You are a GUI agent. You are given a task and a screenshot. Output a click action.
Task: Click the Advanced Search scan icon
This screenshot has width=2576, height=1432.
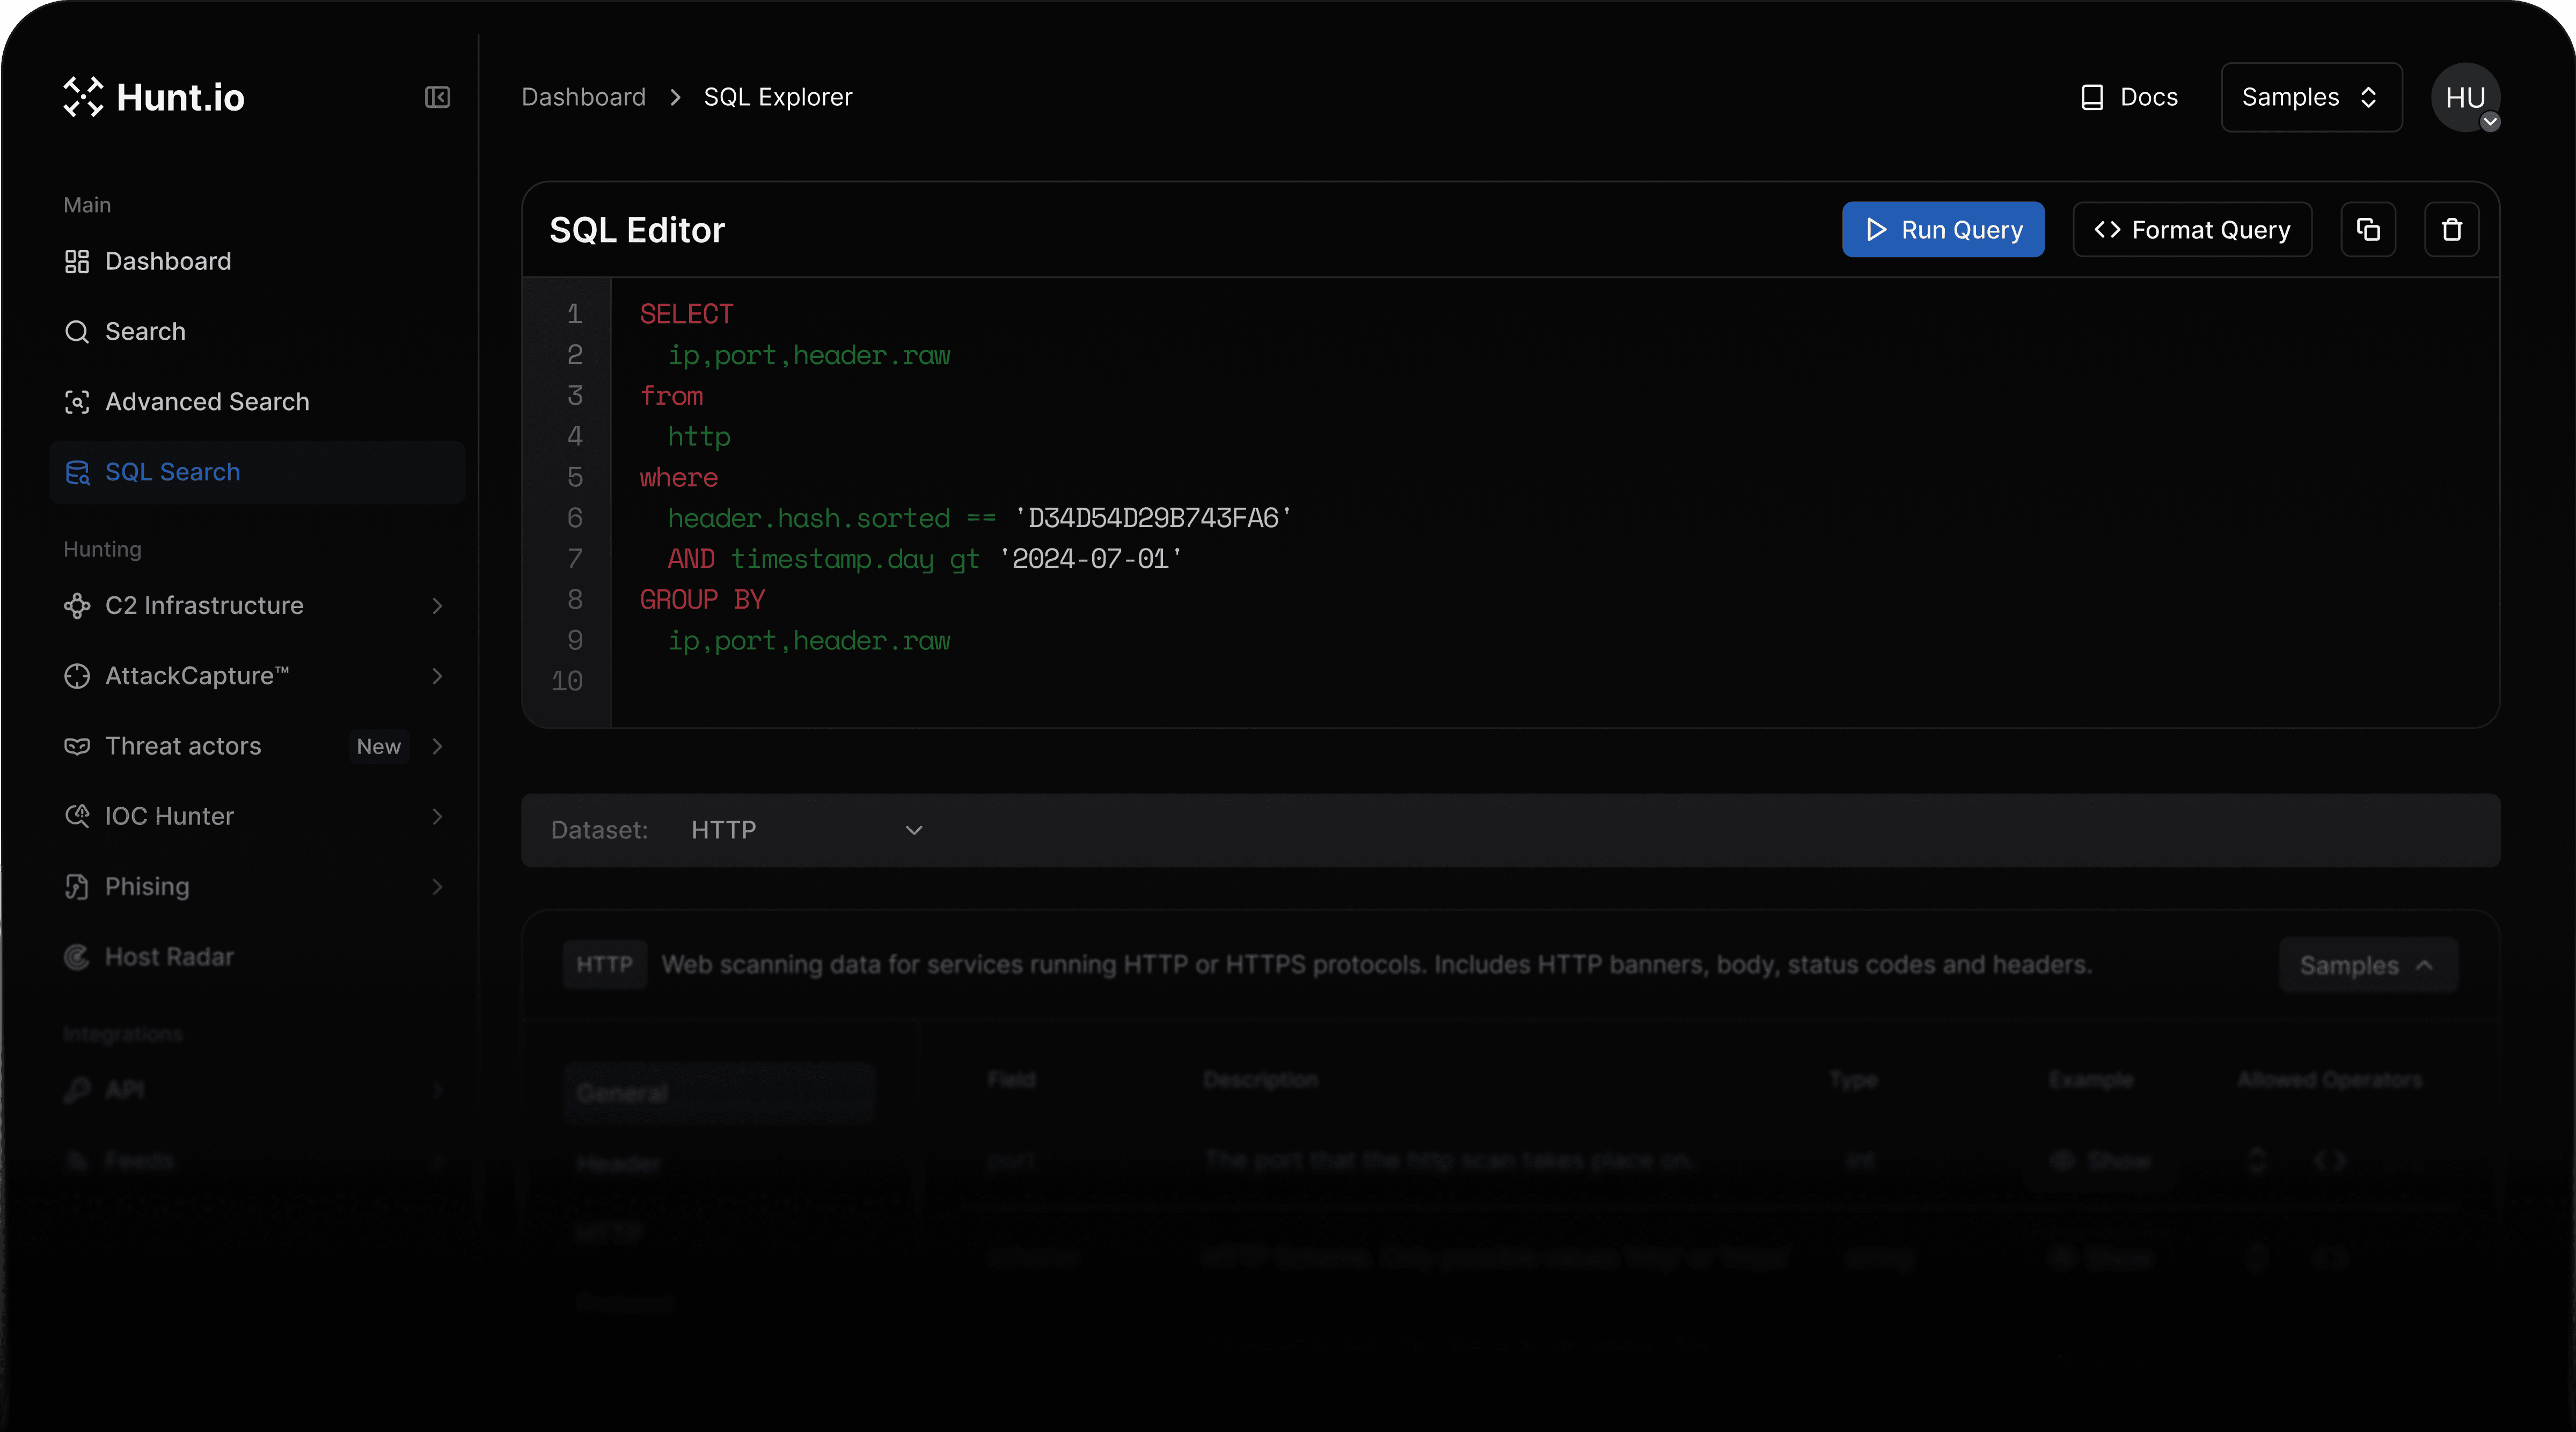tap(77, 402)
